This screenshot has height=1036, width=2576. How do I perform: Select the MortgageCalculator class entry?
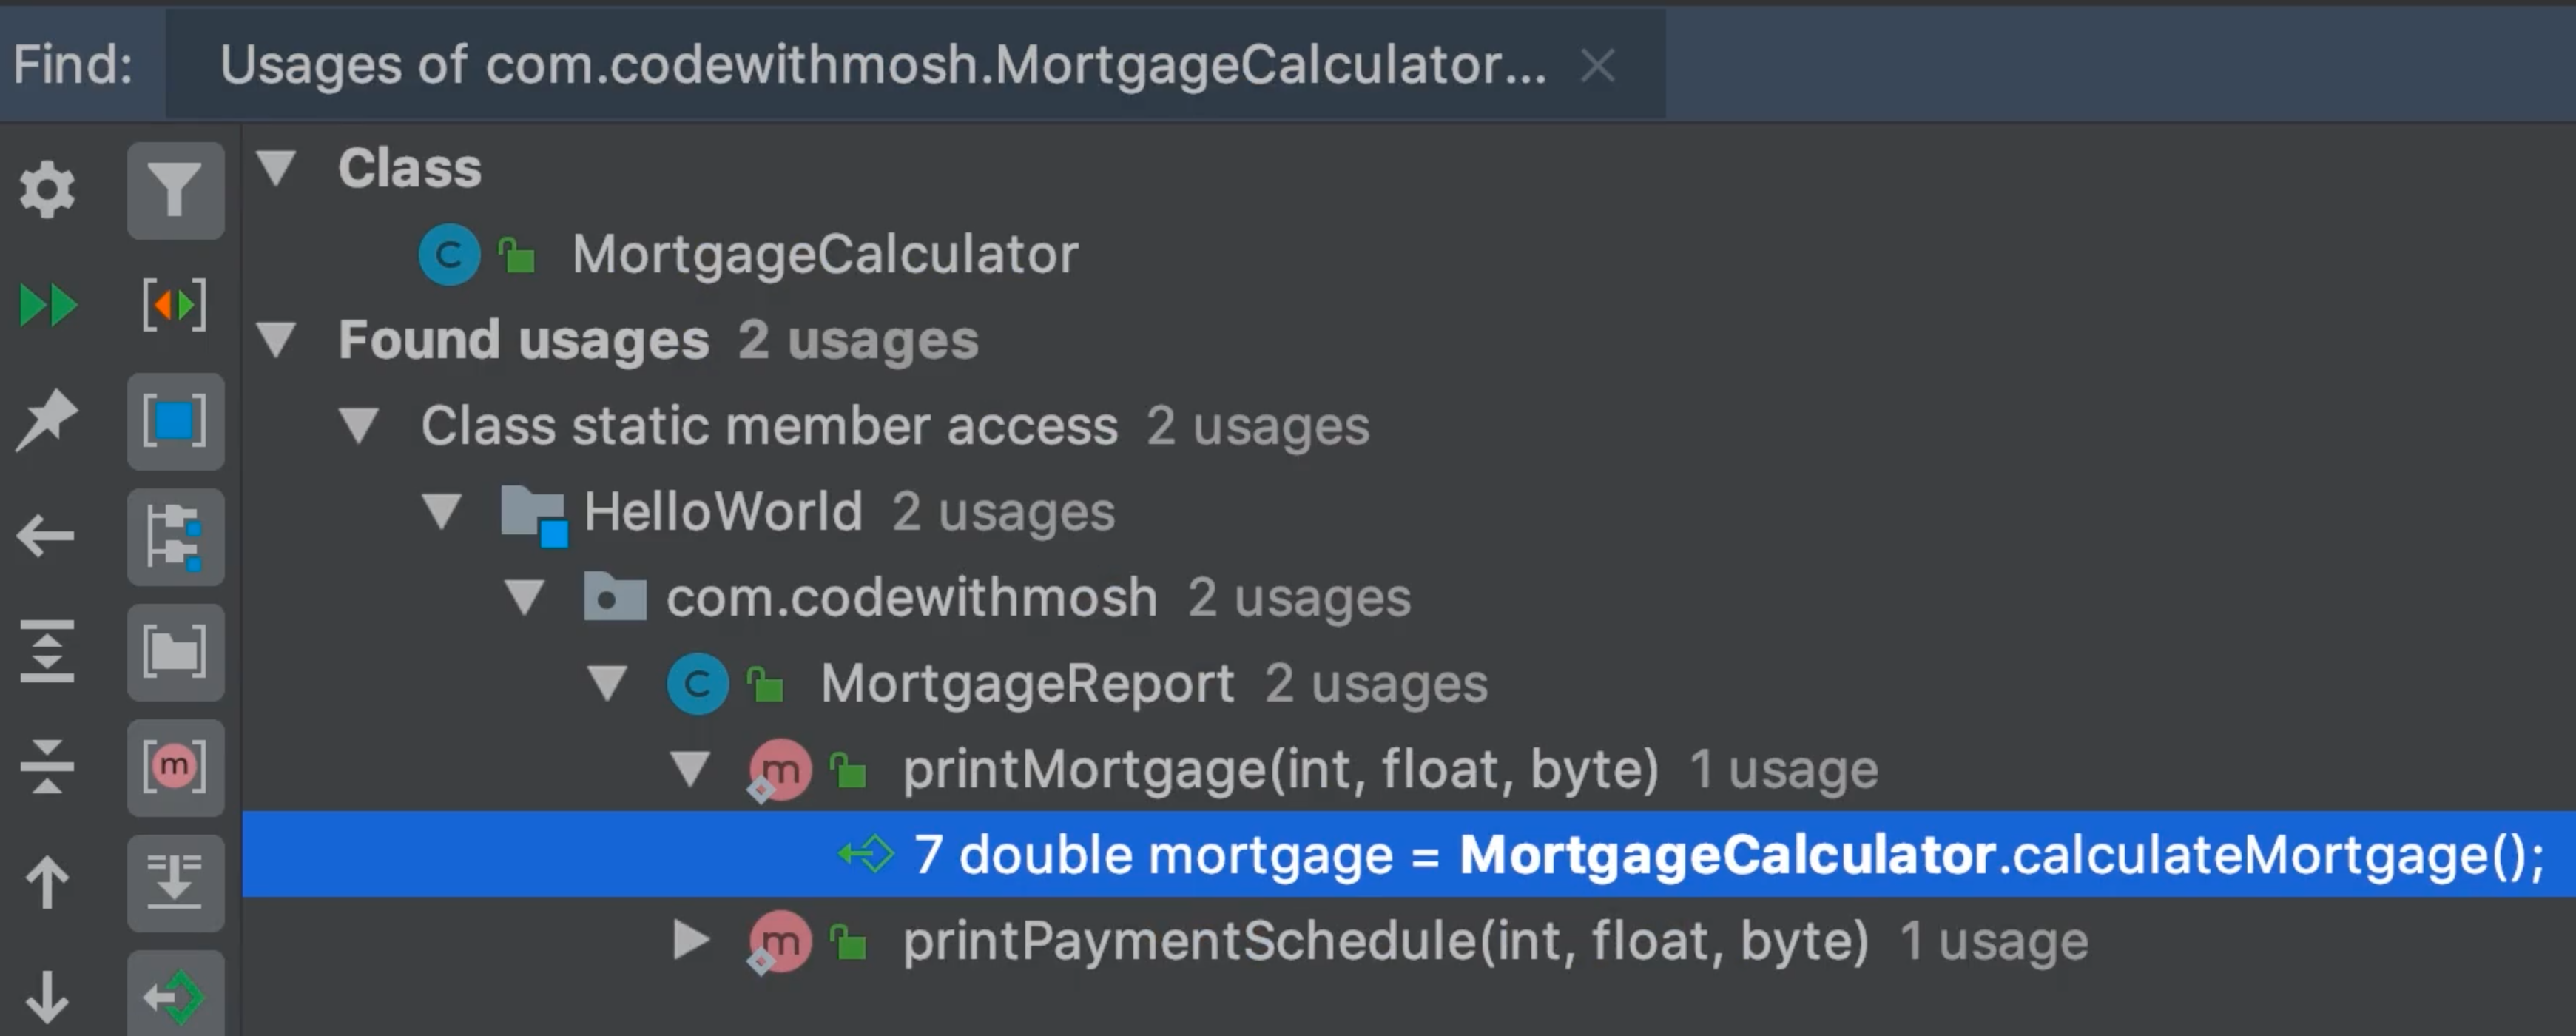[x=826, y=253]
